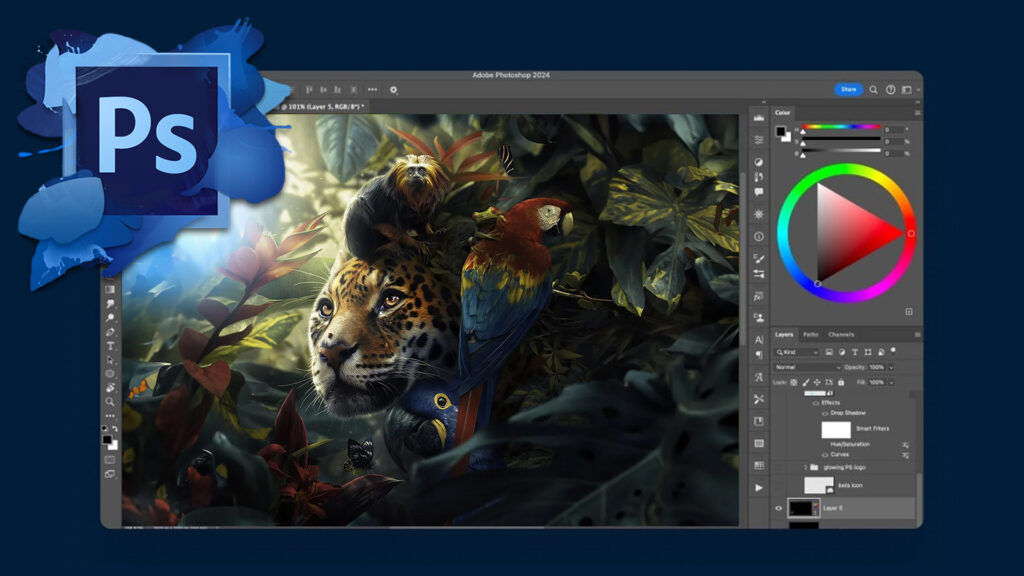The width and height of the screenshot is (1024, 576).
Task: Filter for pixel layers icon
Action: click(829, 352)
